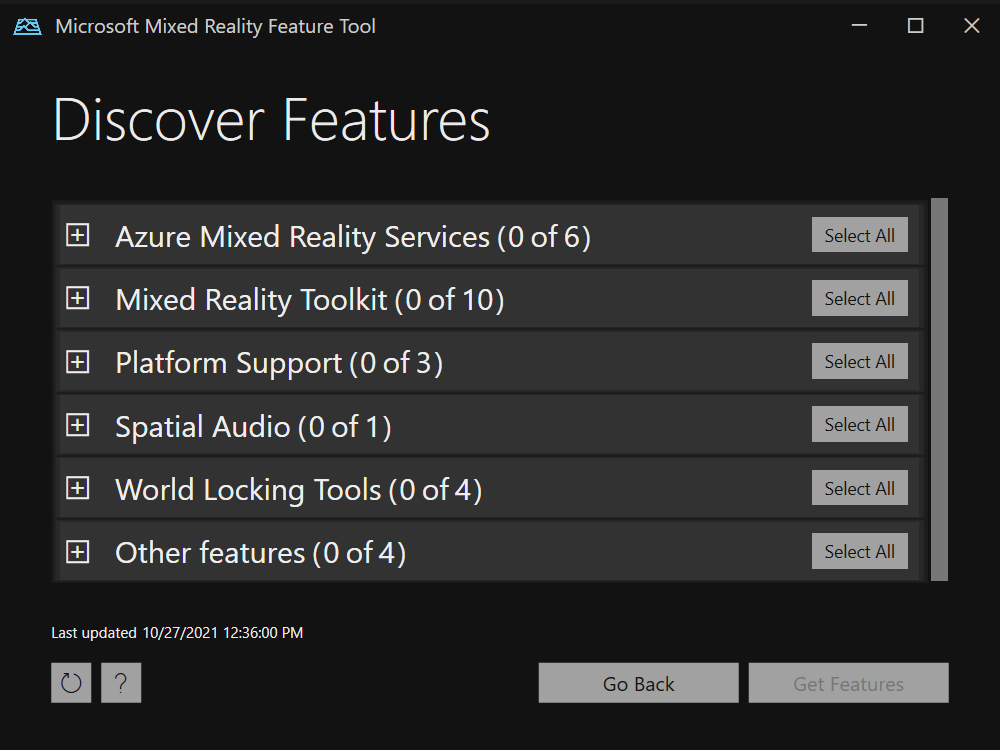Maximize the Feature Tool window

coord(915,27)
